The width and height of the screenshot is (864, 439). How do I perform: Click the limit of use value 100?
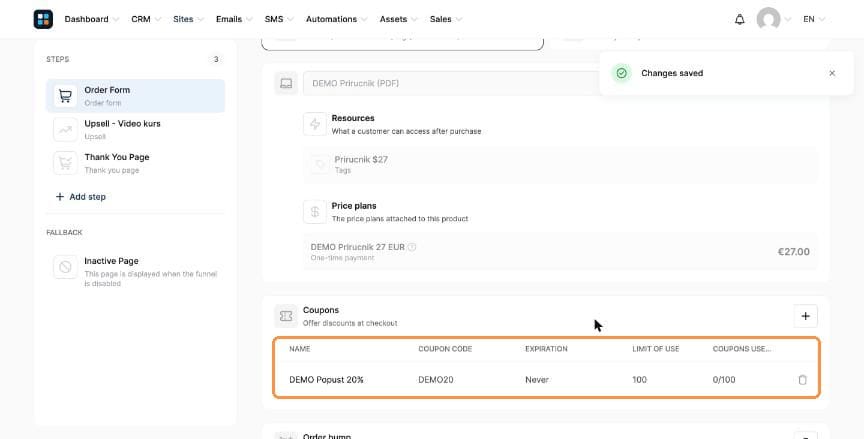[639, 380]
